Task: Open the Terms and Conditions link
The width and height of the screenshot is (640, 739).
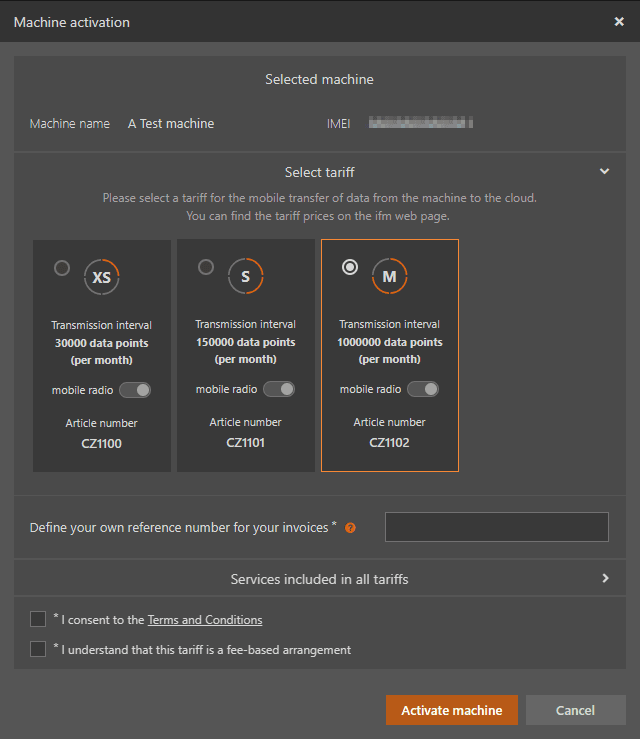Action: [205, 620]
